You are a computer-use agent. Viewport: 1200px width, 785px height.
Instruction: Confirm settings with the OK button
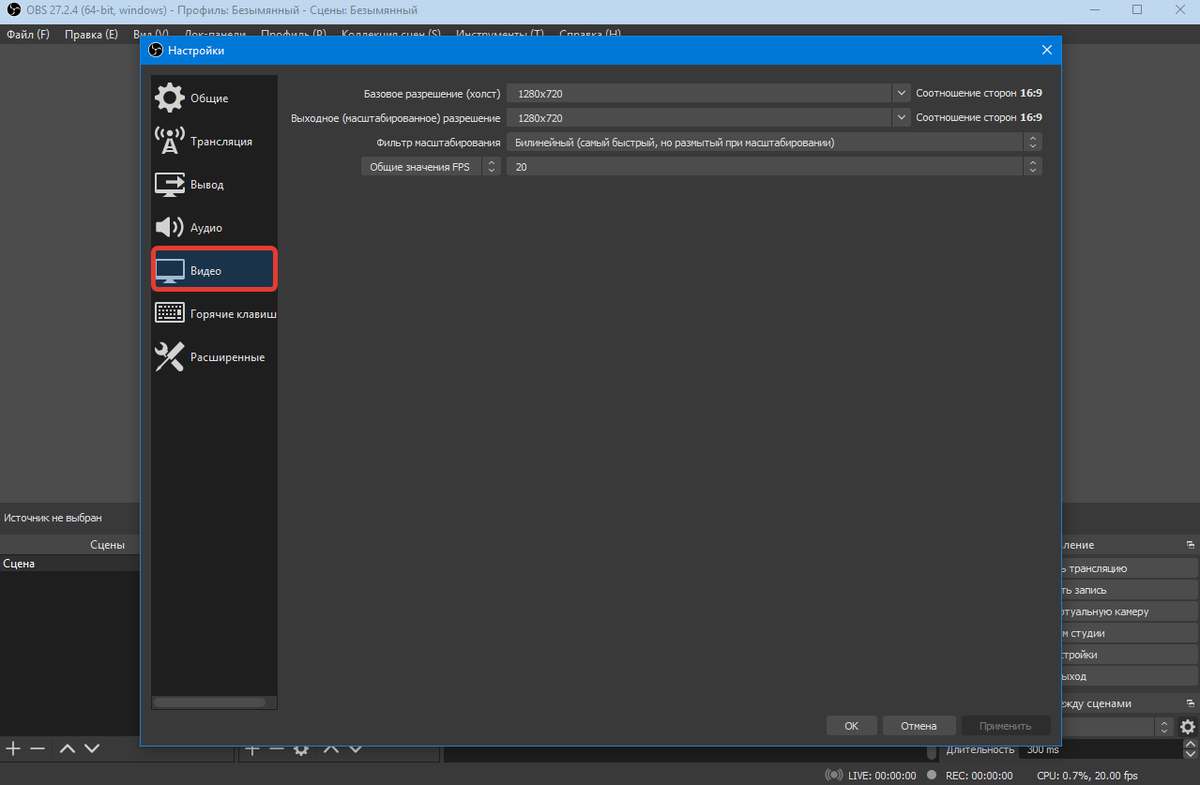click(851, 726)
